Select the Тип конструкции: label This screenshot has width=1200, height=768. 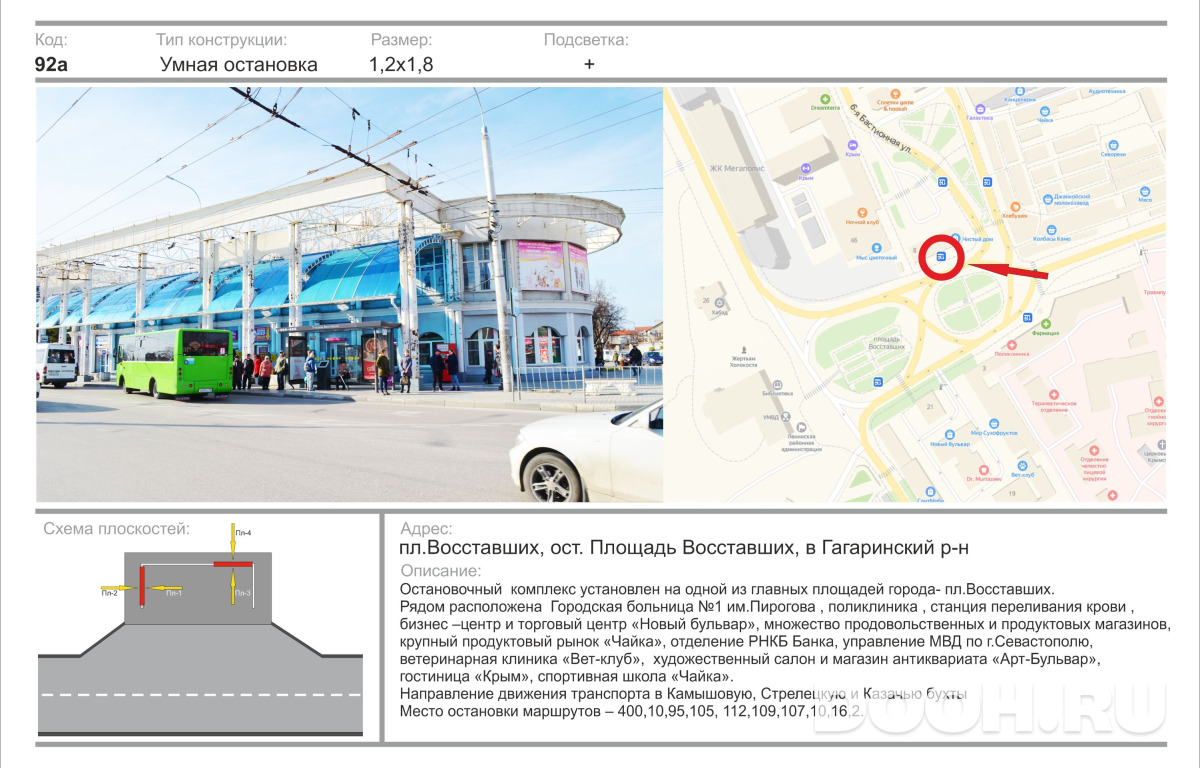click(221, 40)
